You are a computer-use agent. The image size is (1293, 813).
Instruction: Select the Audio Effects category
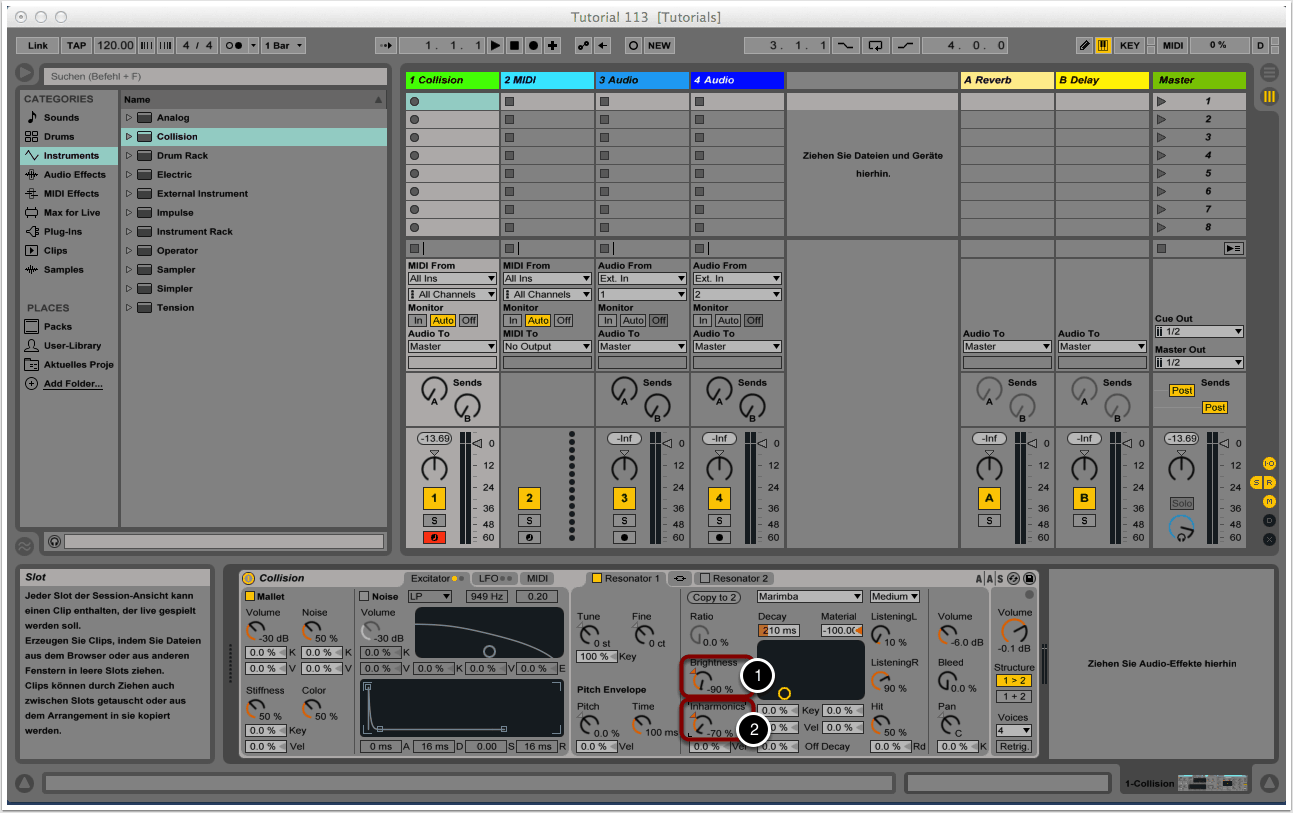[x=74, y=175]
